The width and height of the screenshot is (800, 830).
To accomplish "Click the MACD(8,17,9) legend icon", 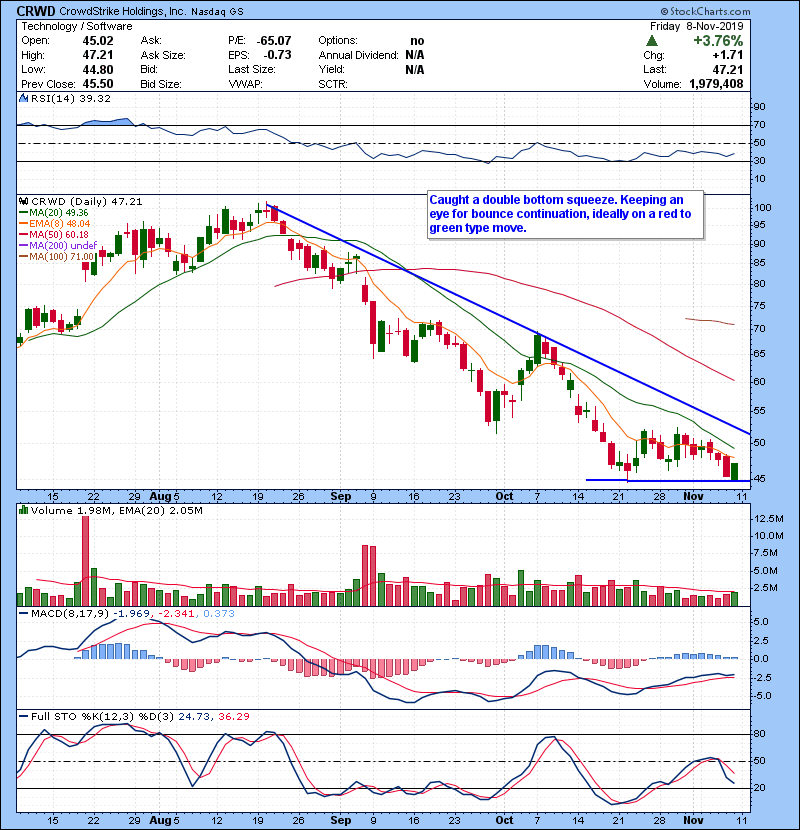I will pos(21,612).
